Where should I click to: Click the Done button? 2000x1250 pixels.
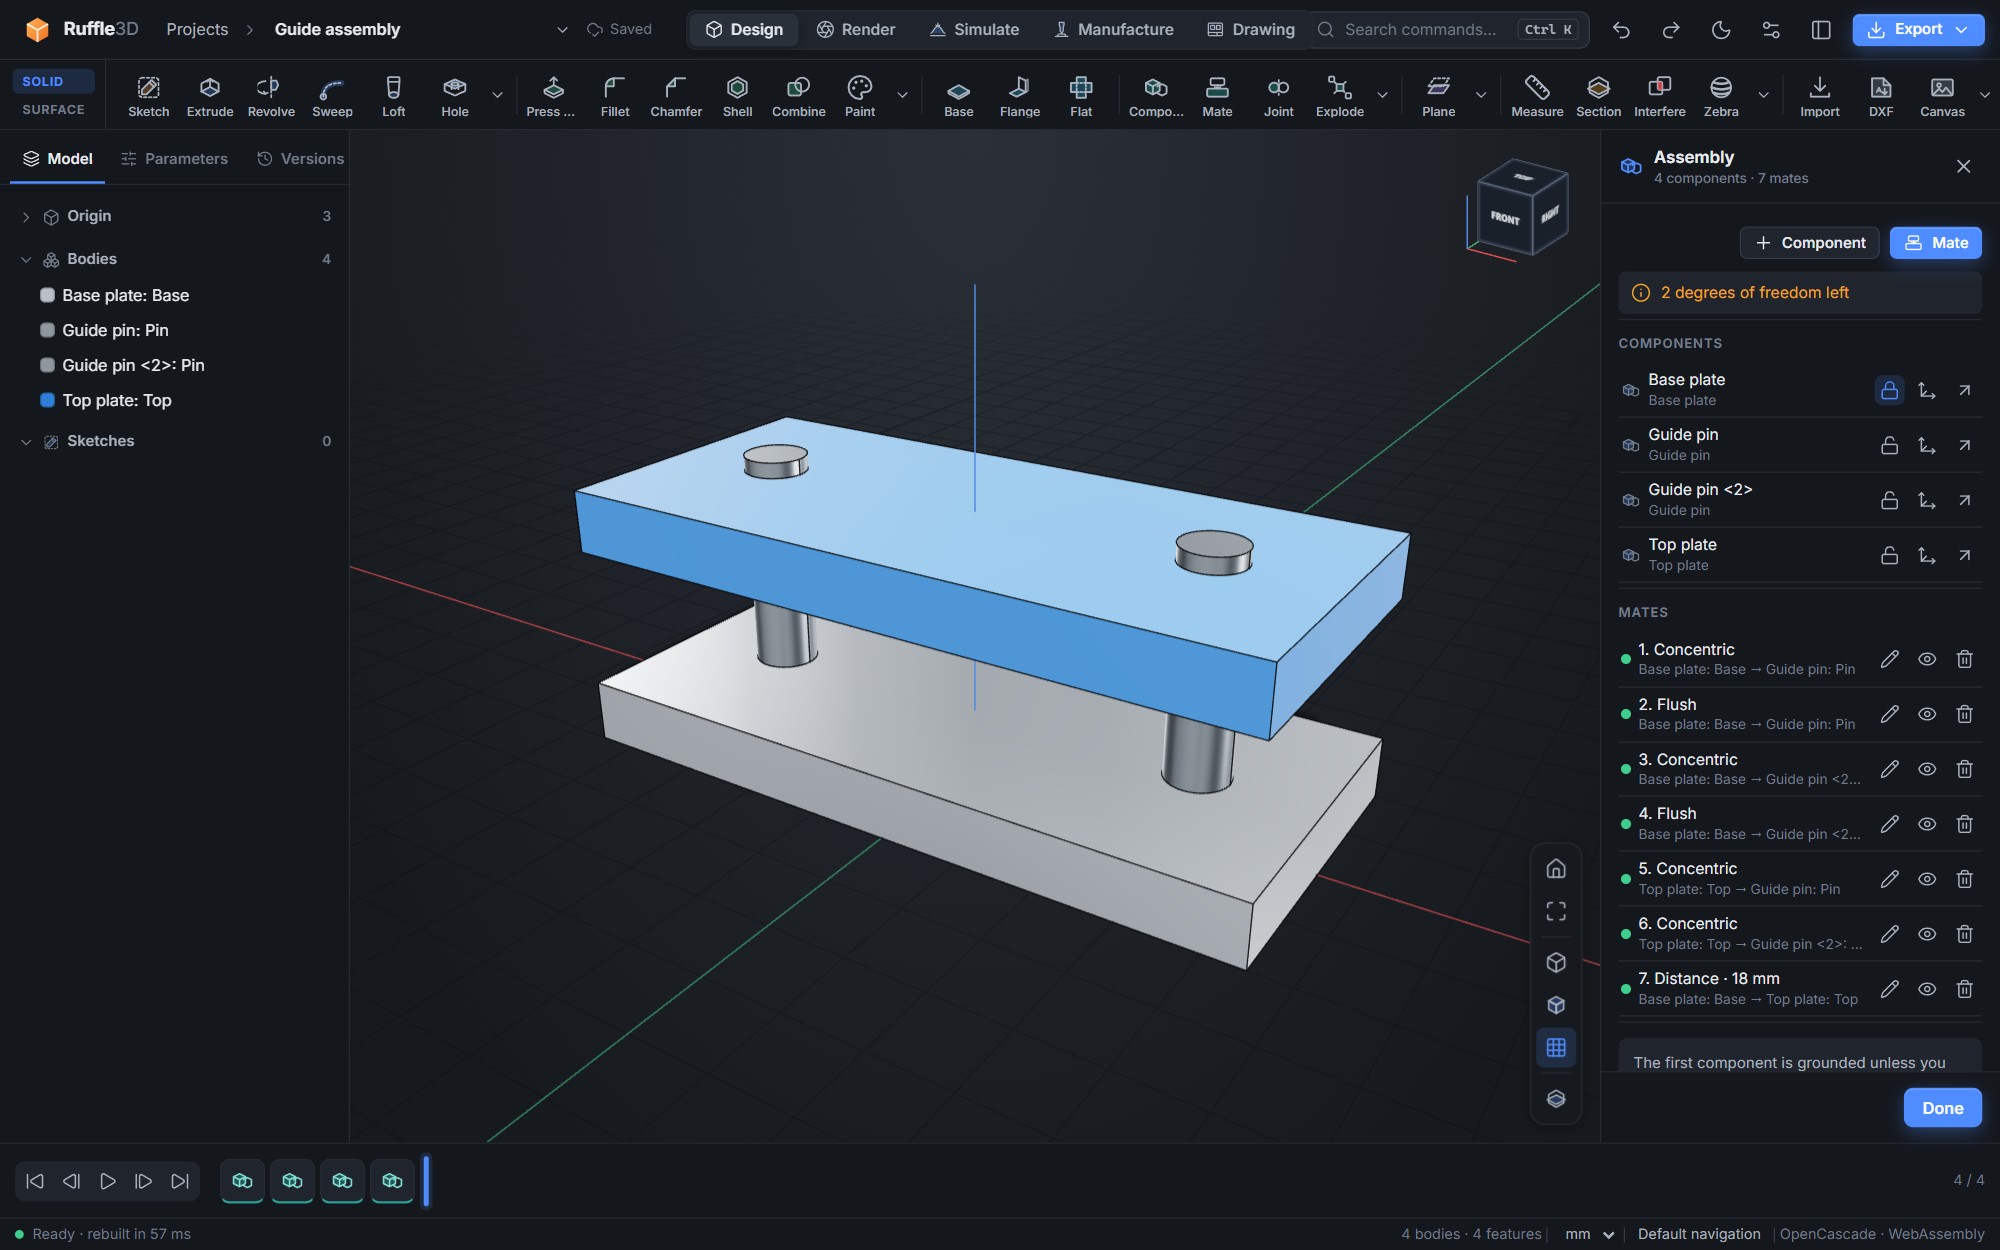tap(1942, 1108)
